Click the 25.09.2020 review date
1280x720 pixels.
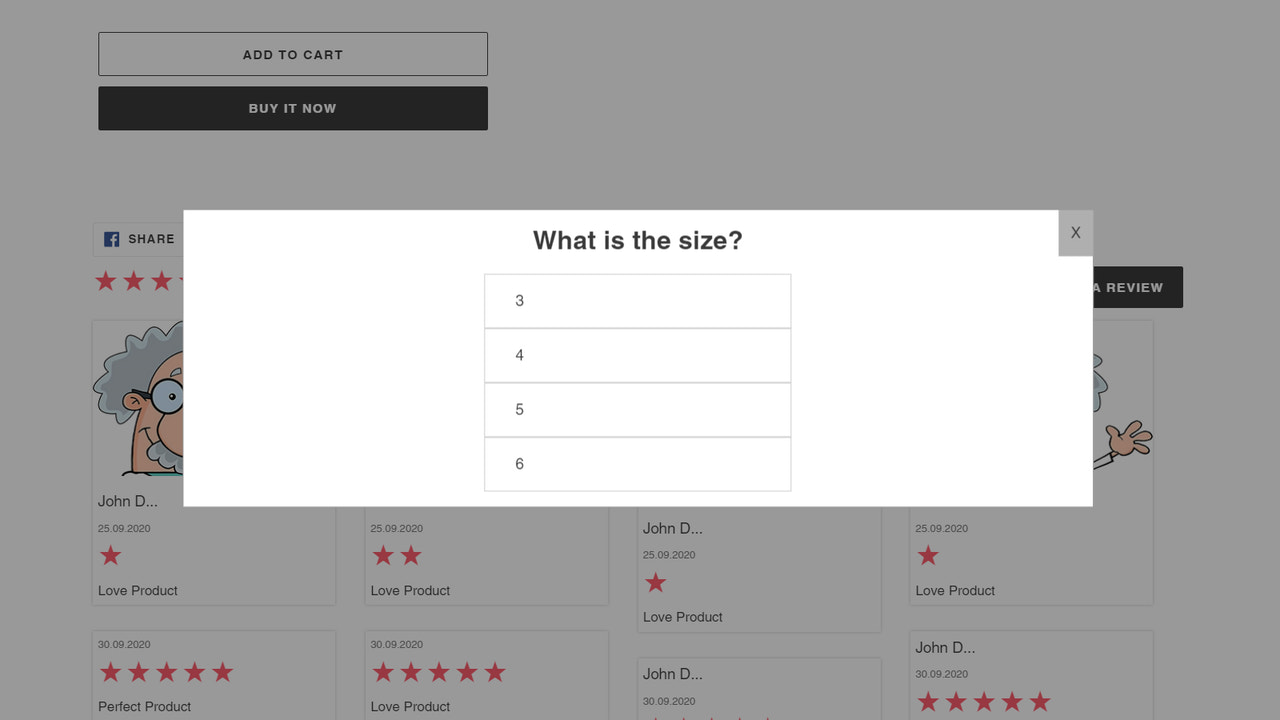pos(124,528)
